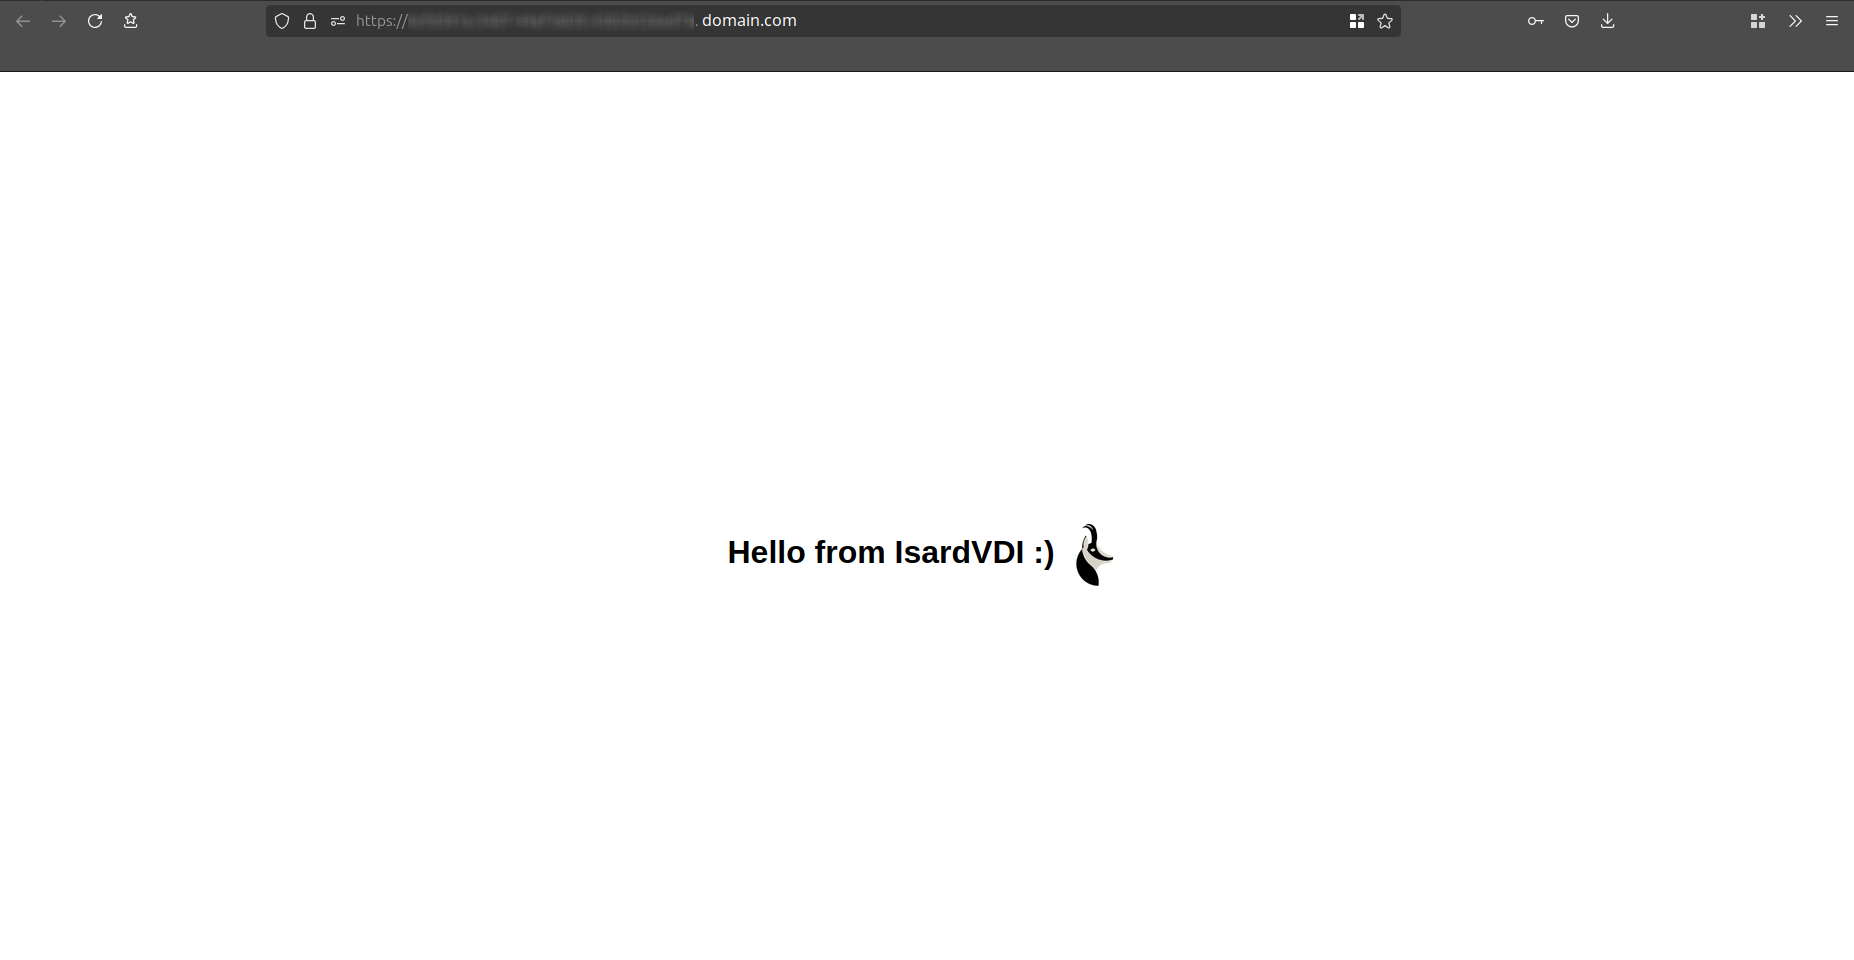Click the forward navigation arrow

(x=59, y=21)
